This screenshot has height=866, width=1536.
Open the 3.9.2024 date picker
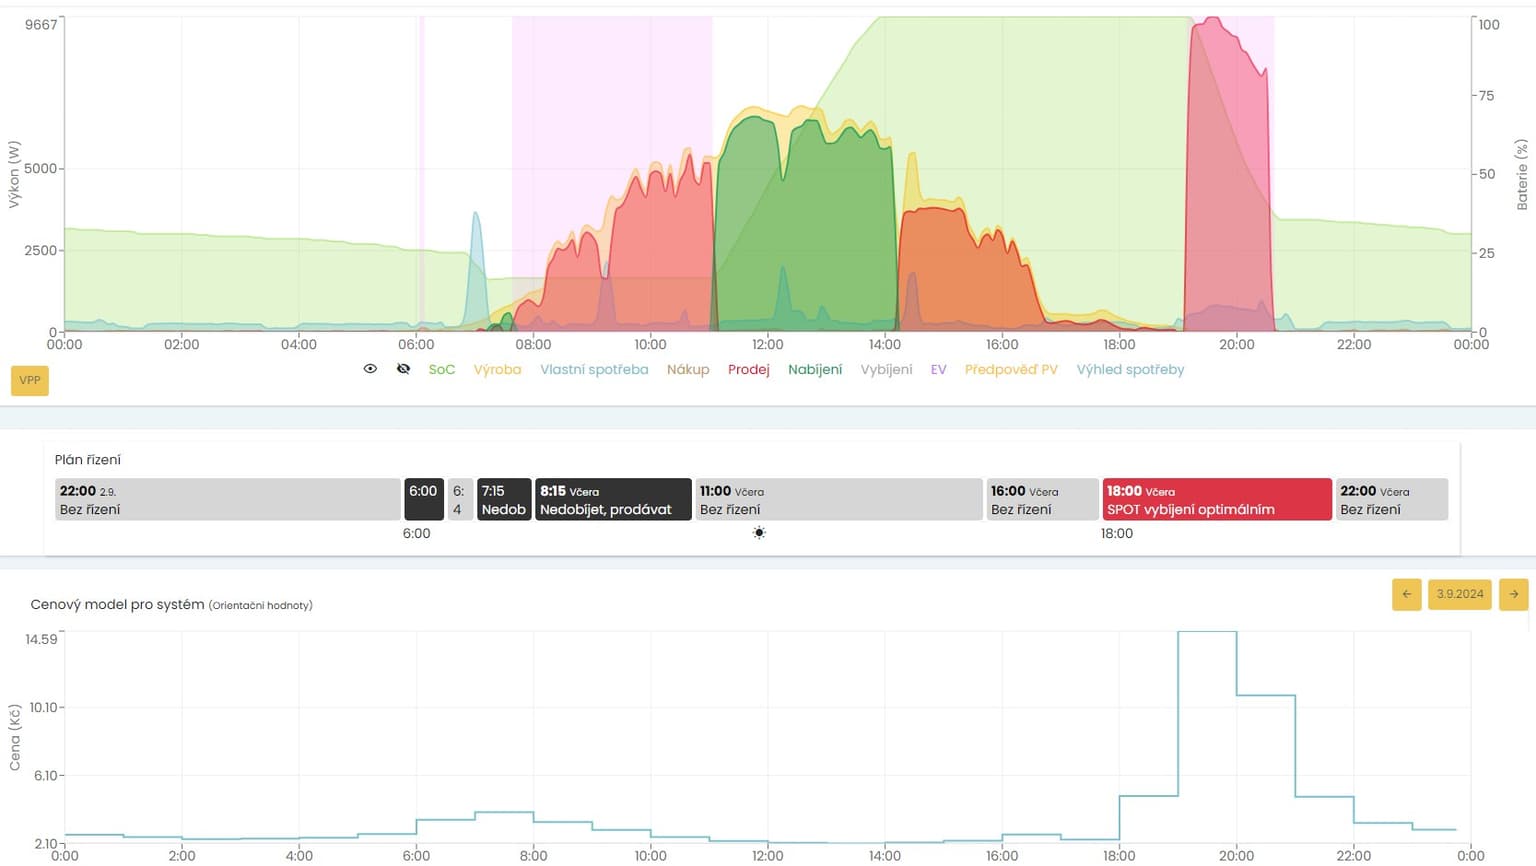coord(1459,594)
